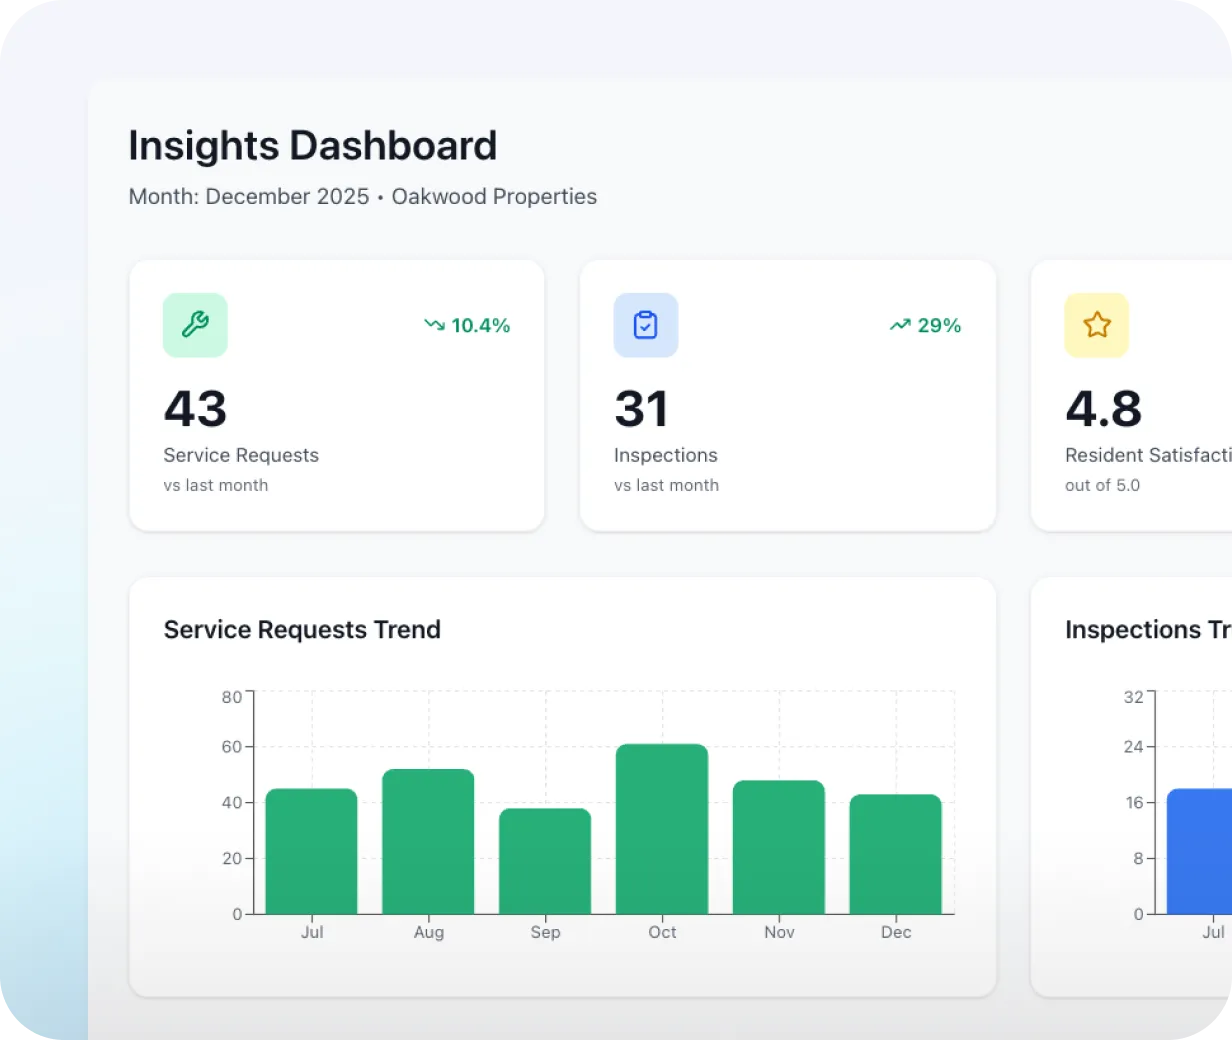Click the 'Inspections' card label
Image resolution: width=1232 pixels, height=1040 pixels.
pos(666,455)
